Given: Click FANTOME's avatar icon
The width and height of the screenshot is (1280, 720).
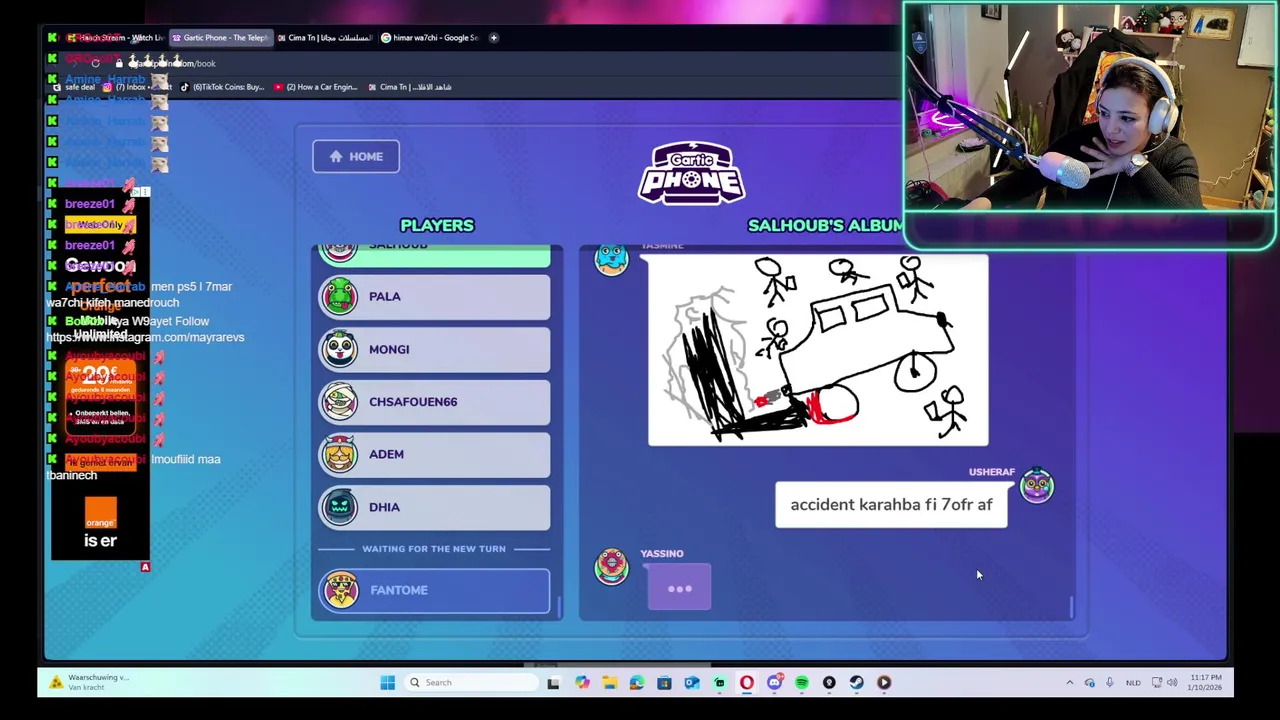Looking at the screenshot, I should [x=341, y=590].
